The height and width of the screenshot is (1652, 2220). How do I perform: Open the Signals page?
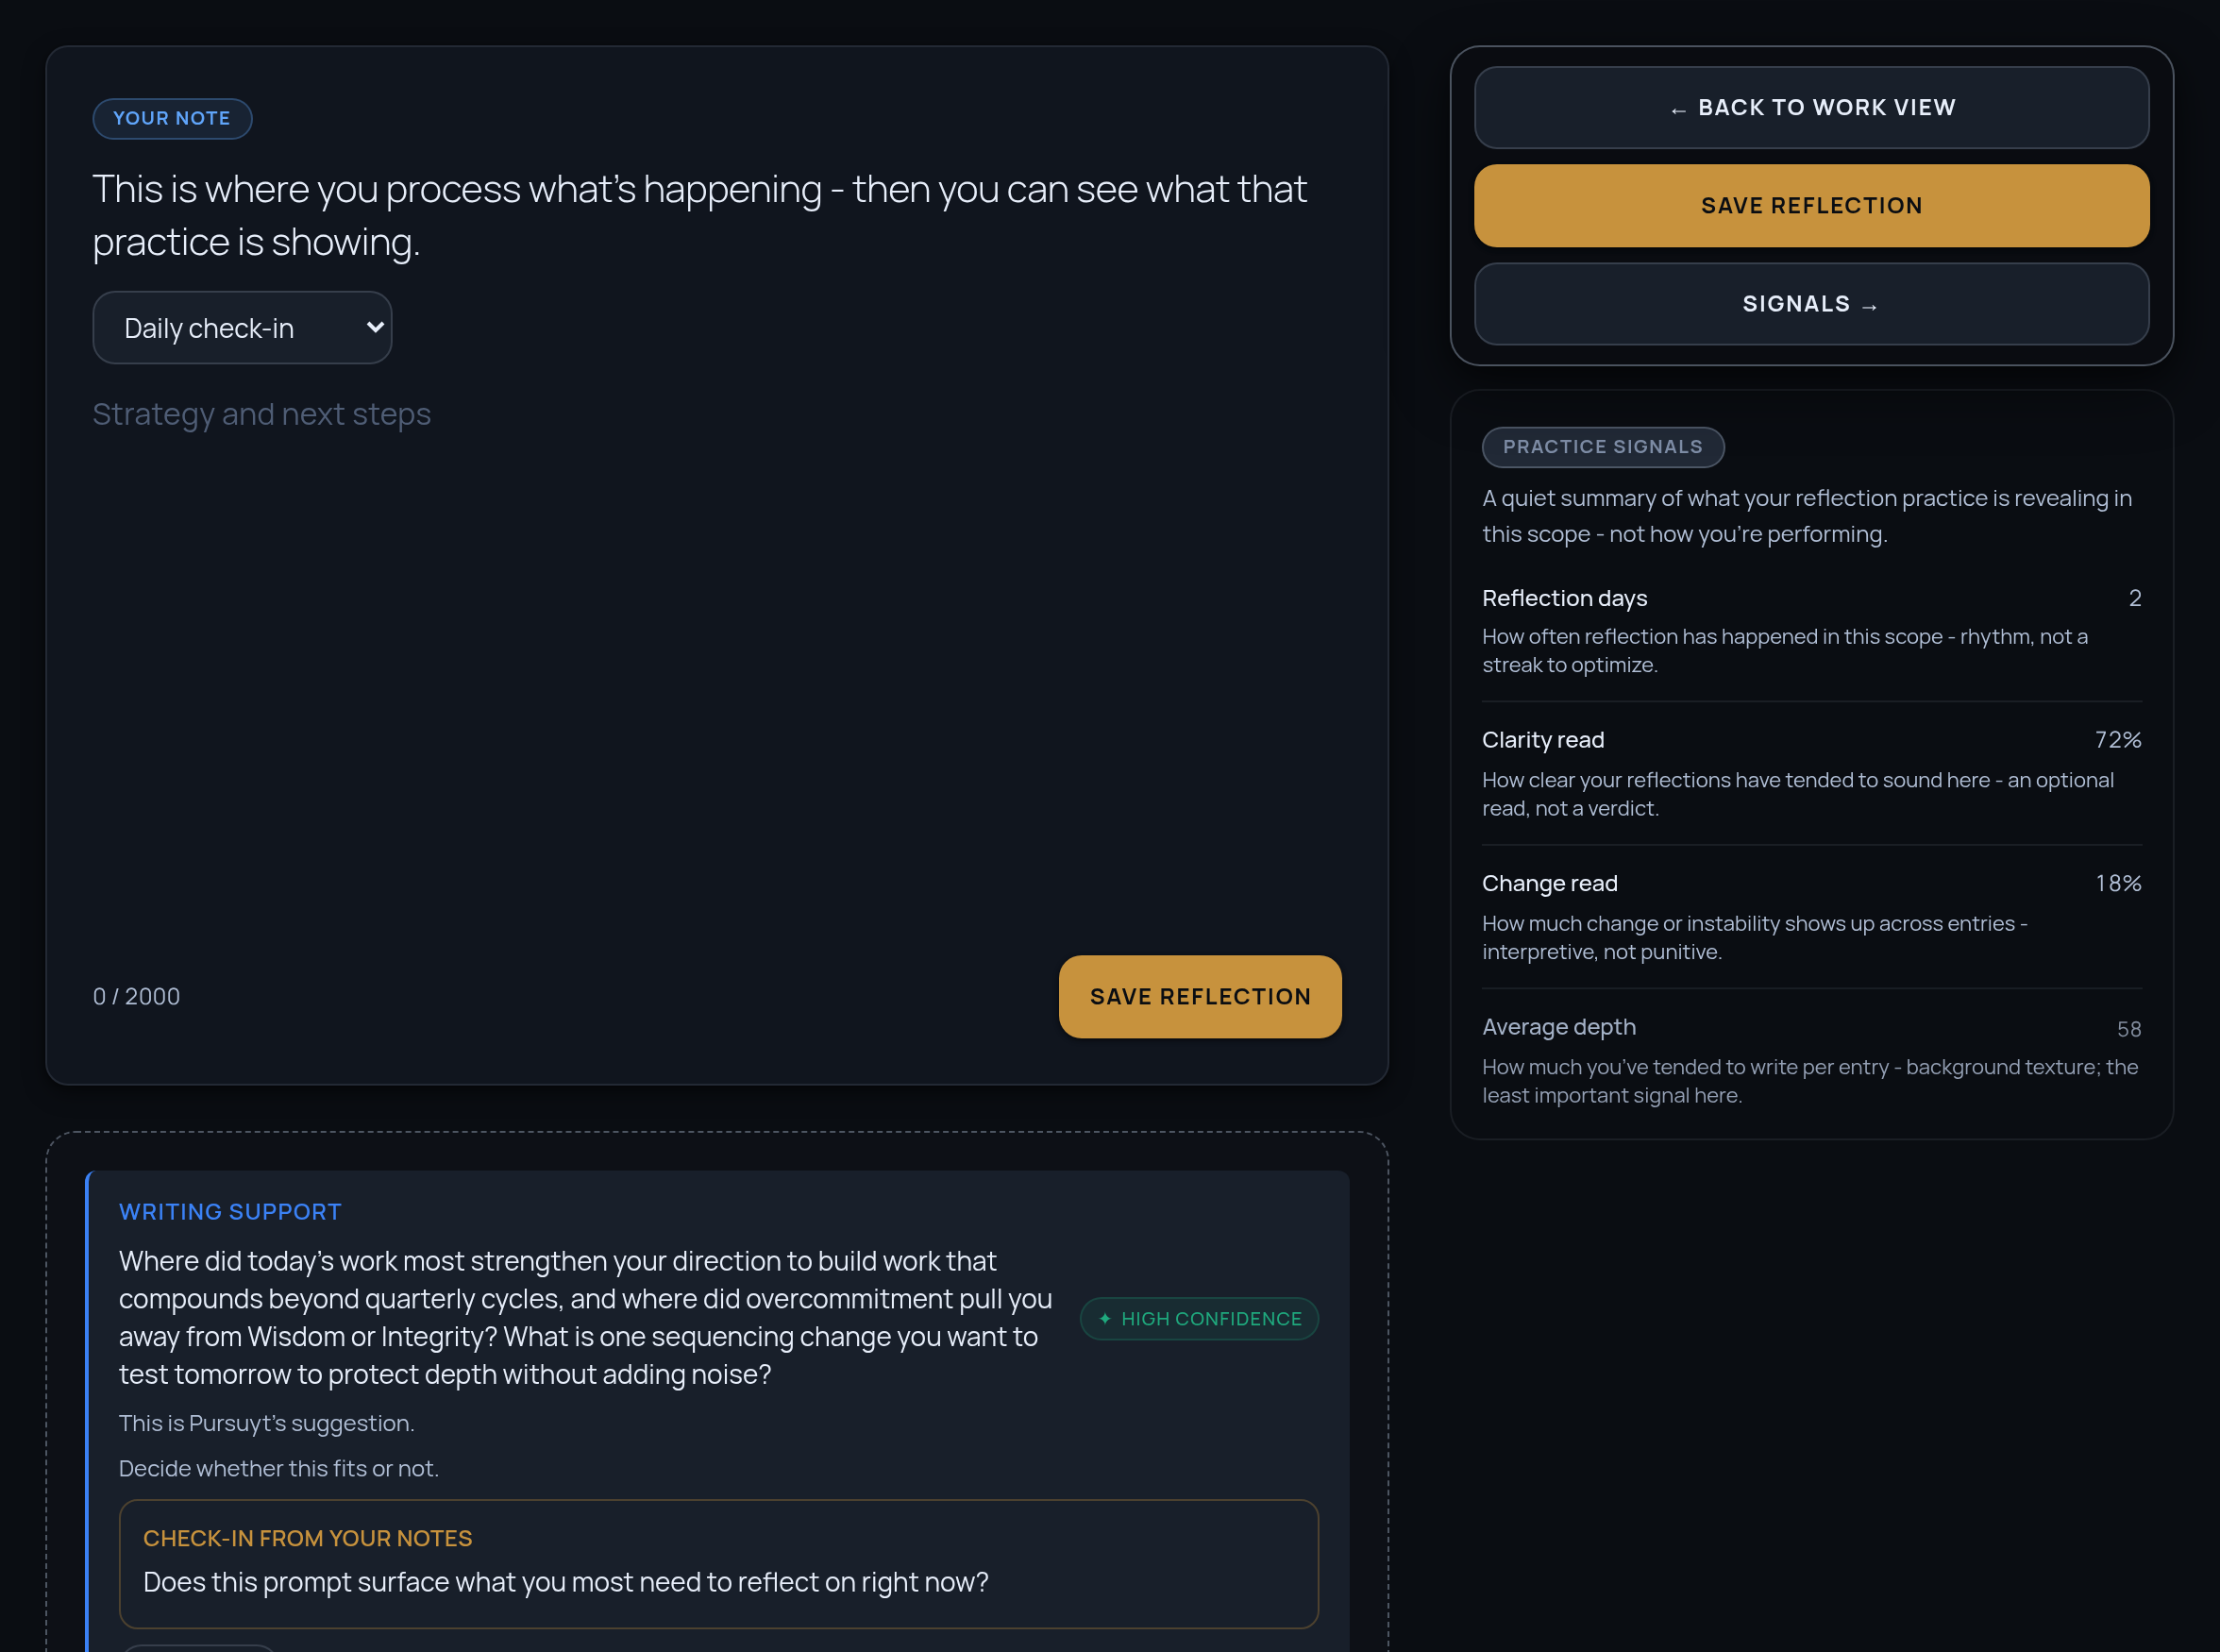click(1811, 304)
